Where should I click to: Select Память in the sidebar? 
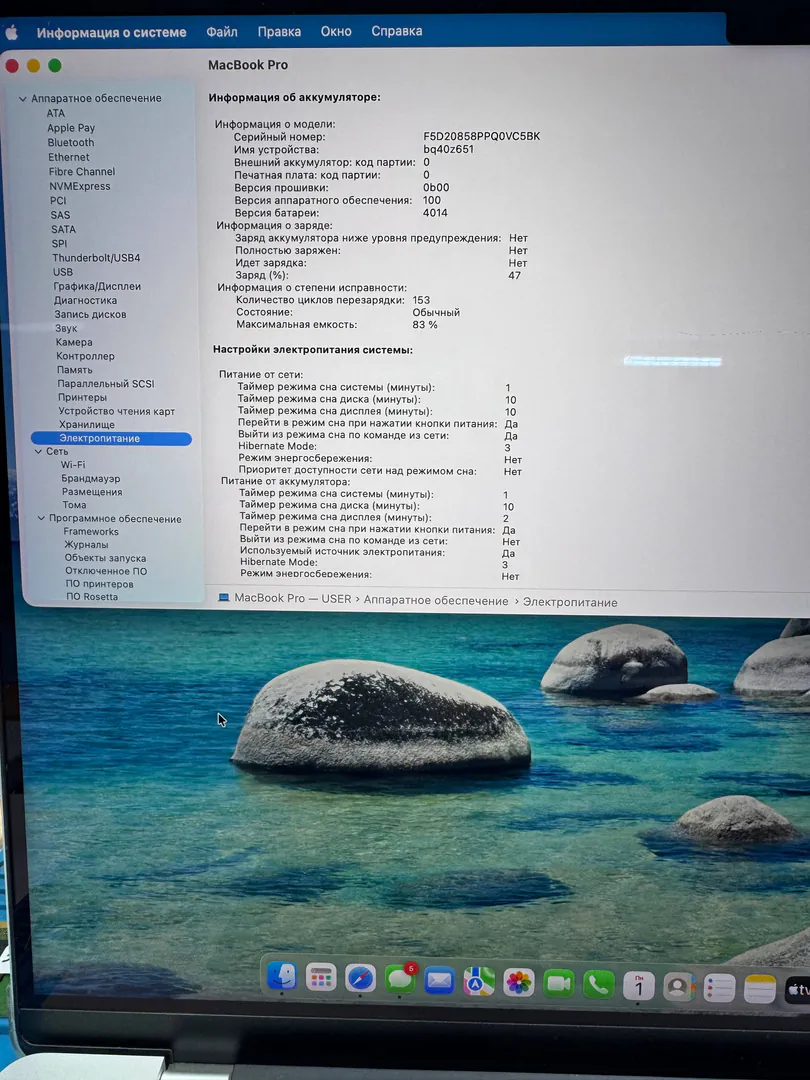coord(74,369)
